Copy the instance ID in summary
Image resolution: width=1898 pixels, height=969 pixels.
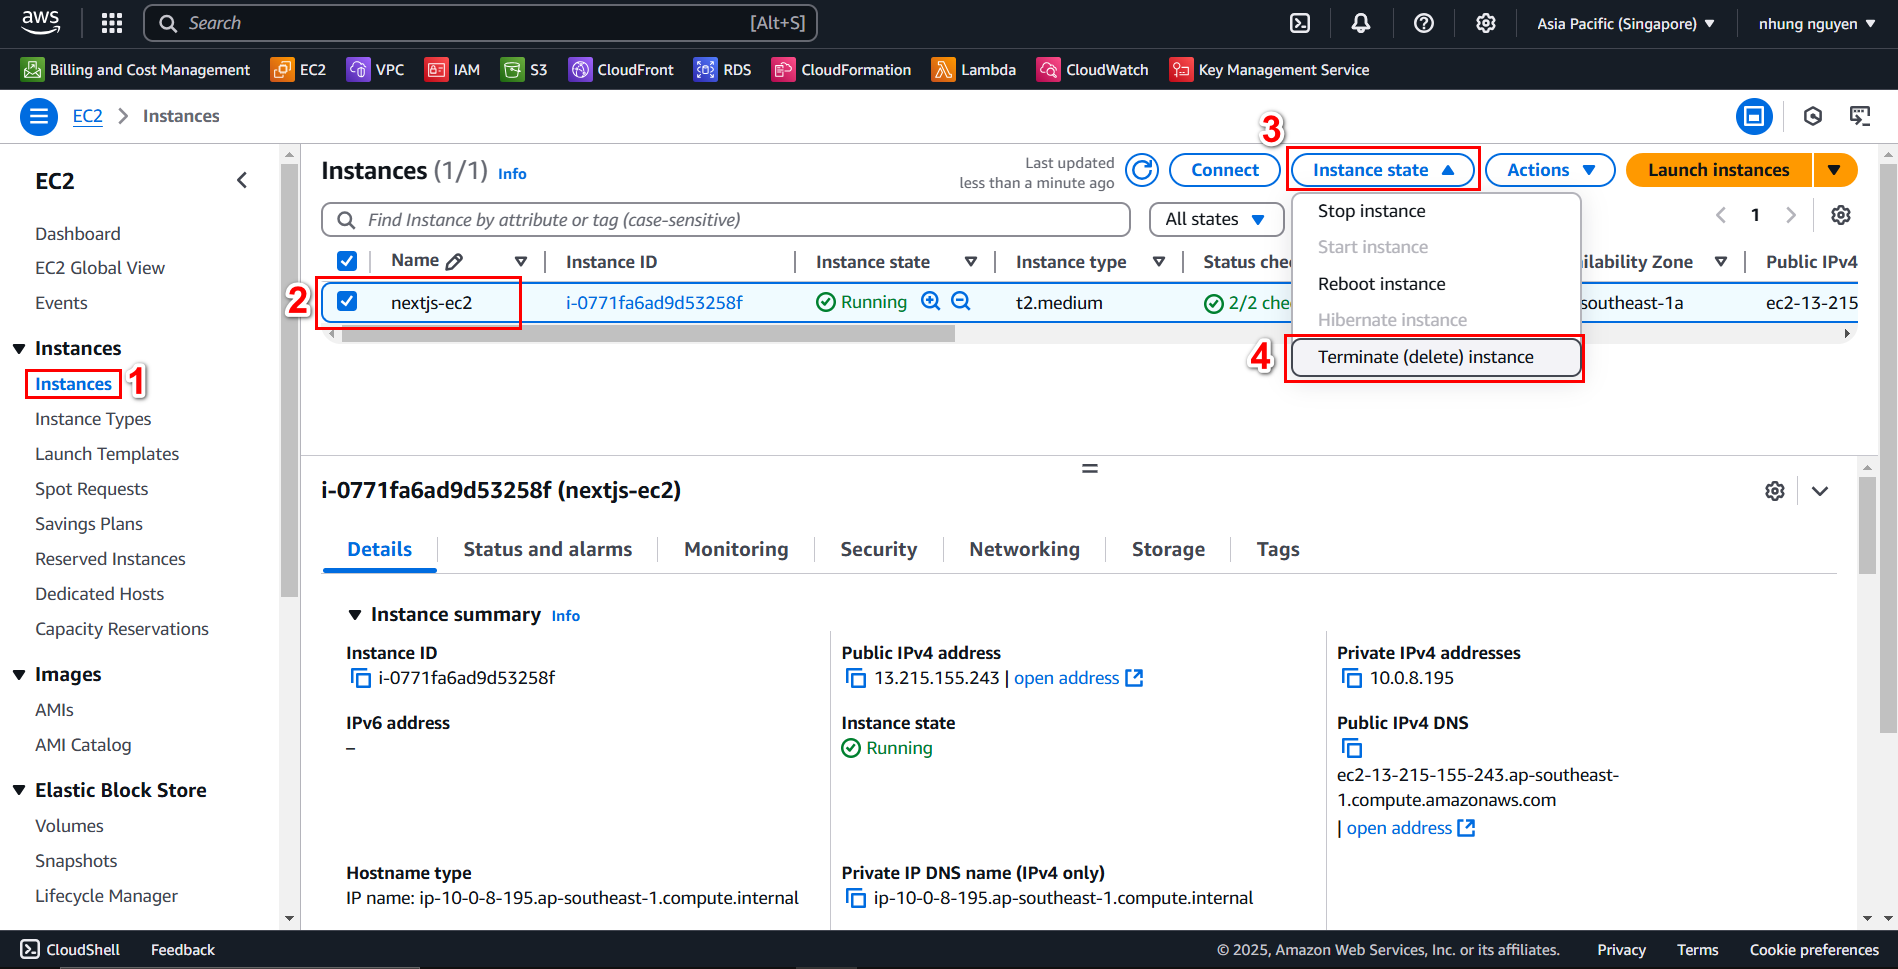click(x=360, y=678)
